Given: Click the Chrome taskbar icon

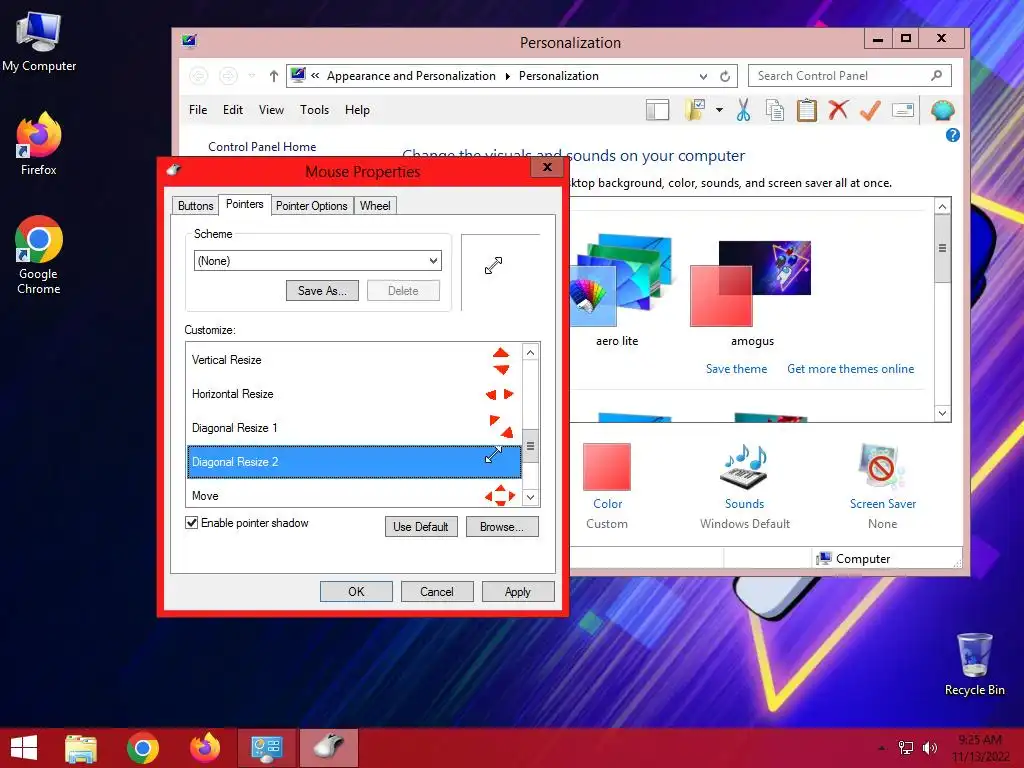Looking at the screenshot, I should [142, 748].
